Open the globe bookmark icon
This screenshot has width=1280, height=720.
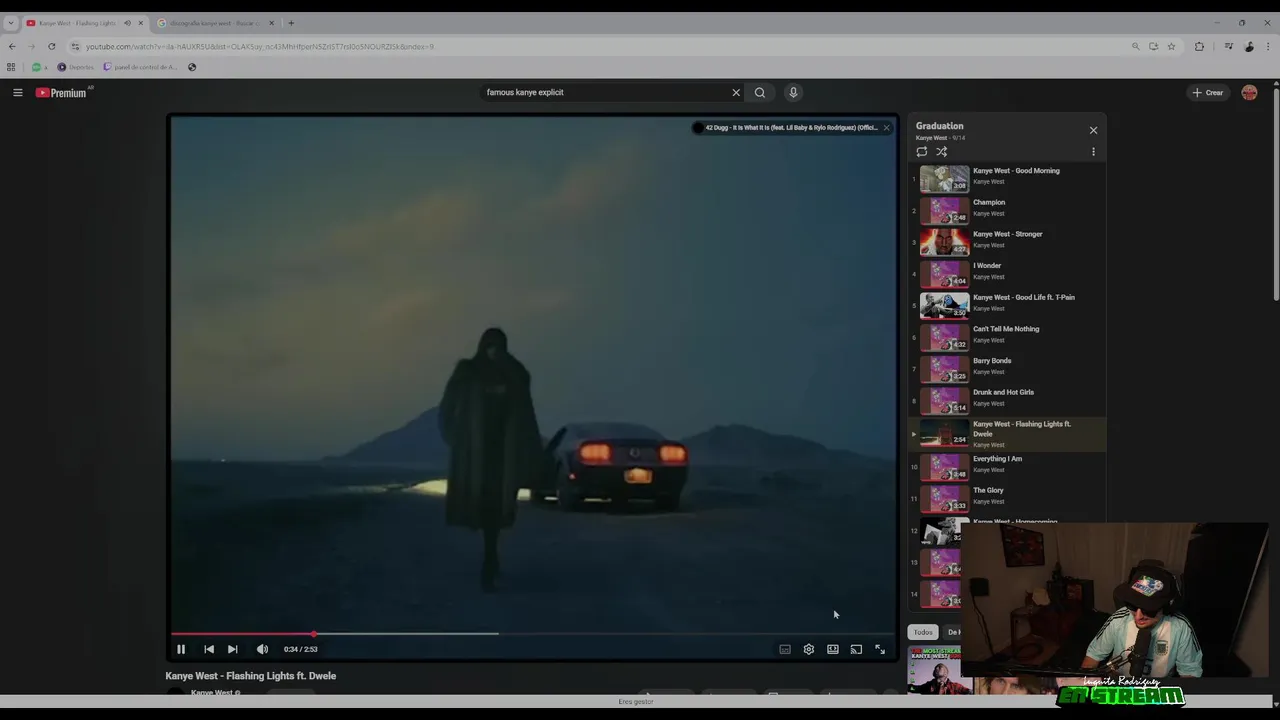tap(192, 67)
